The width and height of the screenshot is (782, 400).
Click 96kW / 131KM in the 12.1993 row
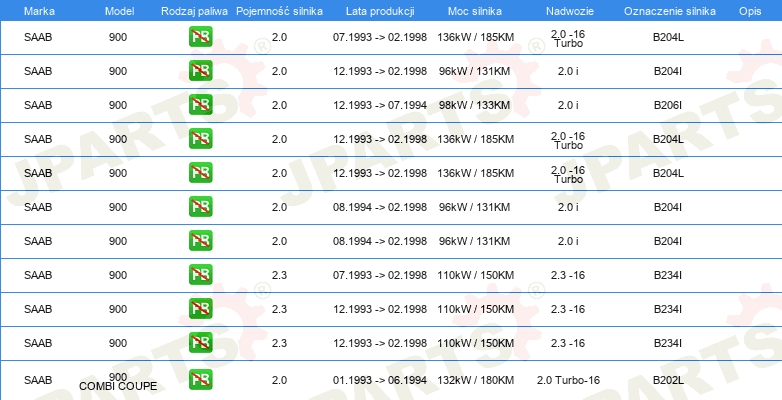click(x=475, y=71)
